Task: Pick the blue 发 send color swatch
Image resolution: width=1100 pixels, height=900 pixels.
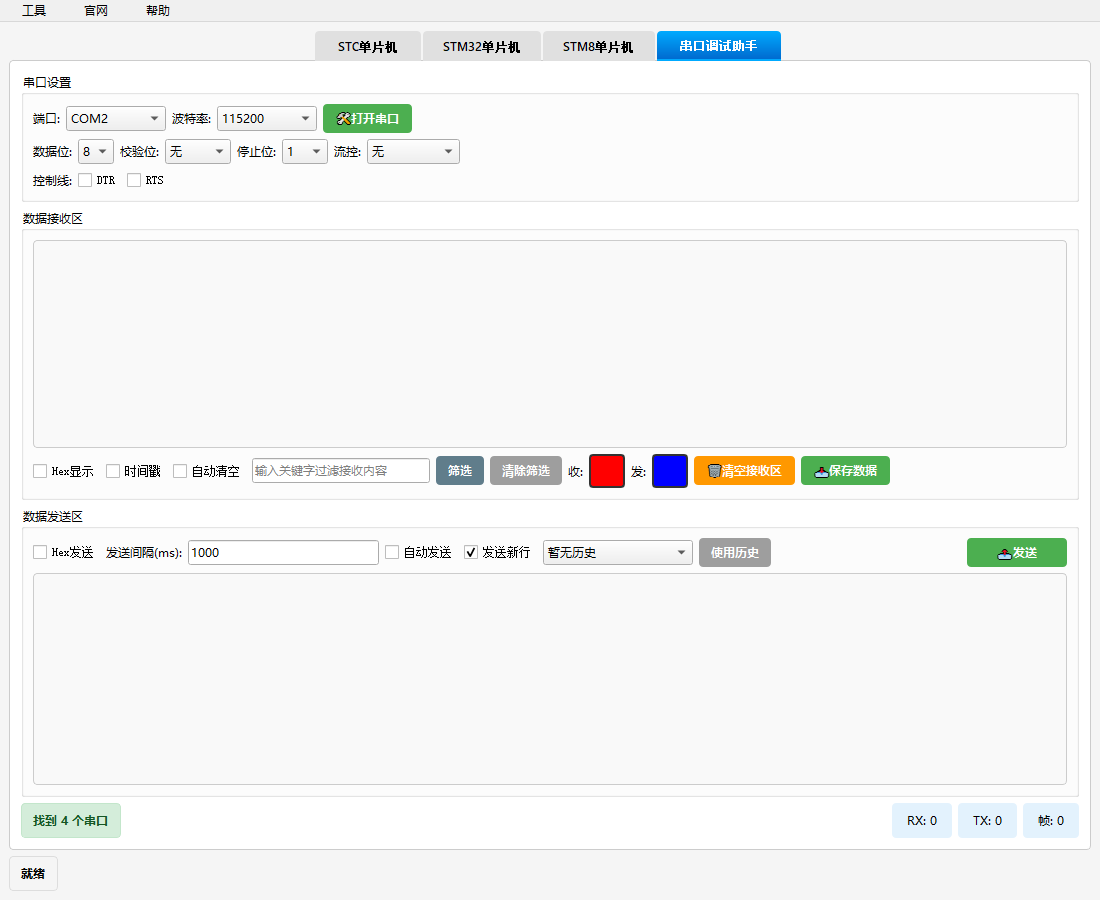Action: coord(669,471)
